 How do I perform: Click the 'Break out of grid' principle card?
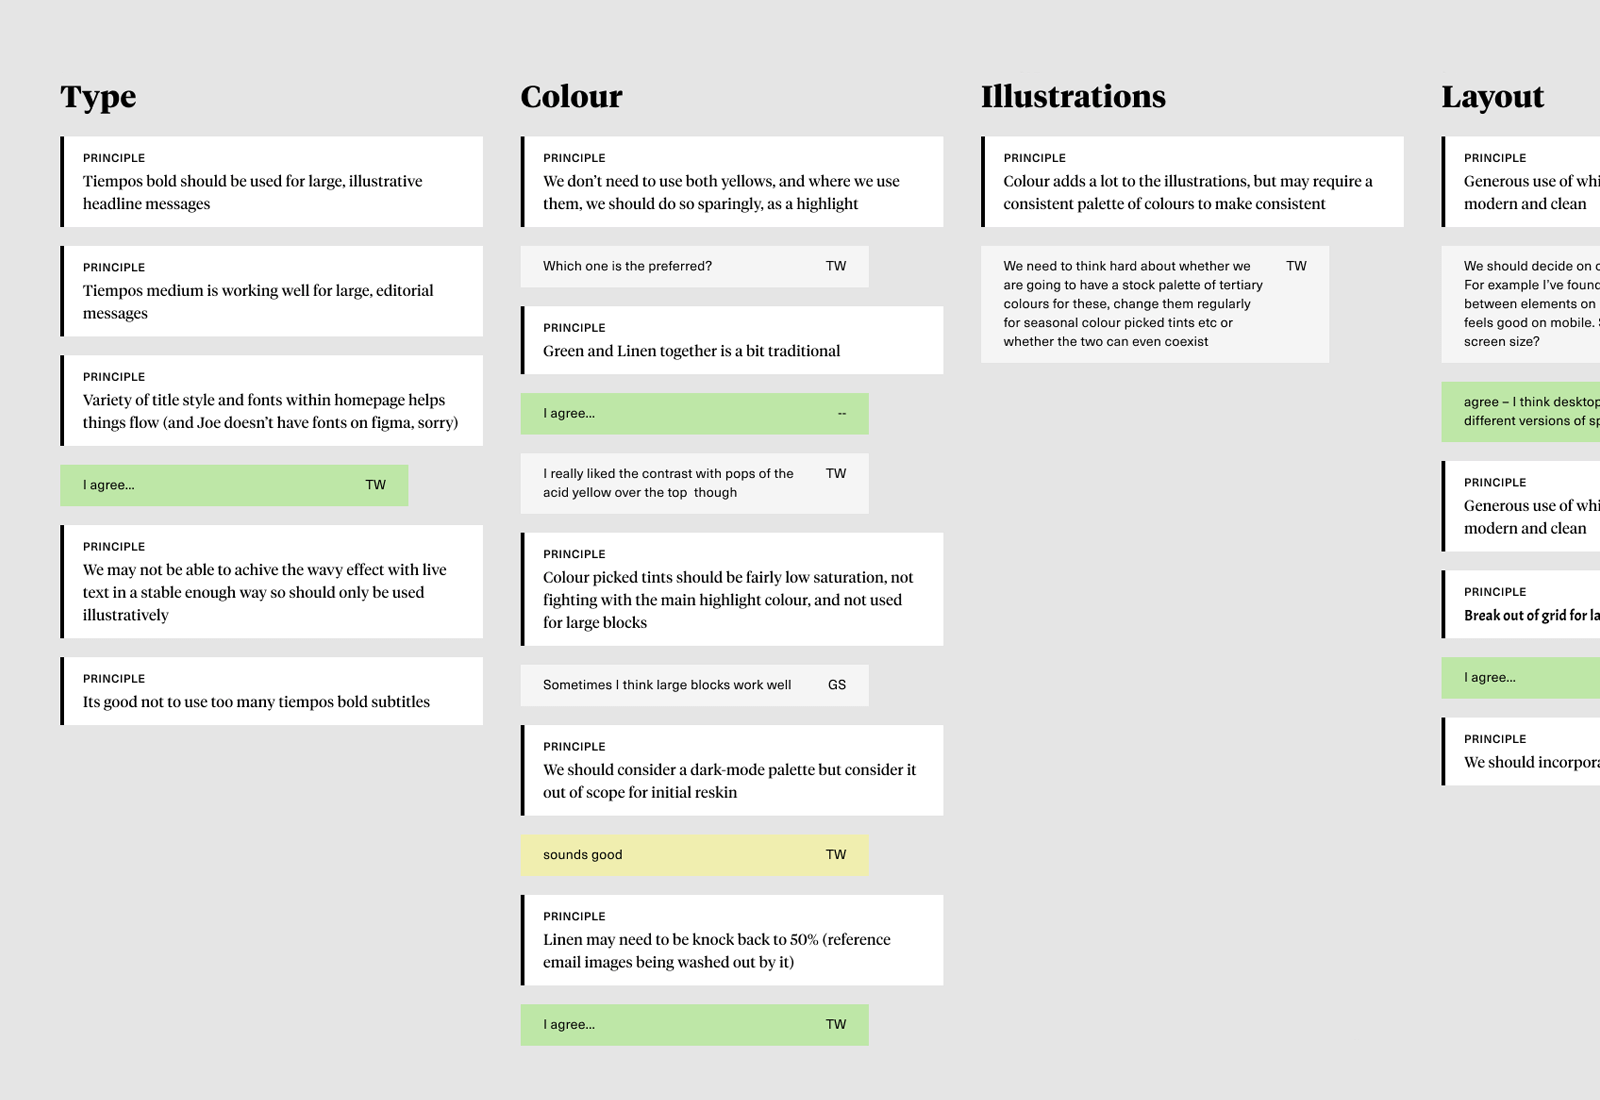(1521, 604)
